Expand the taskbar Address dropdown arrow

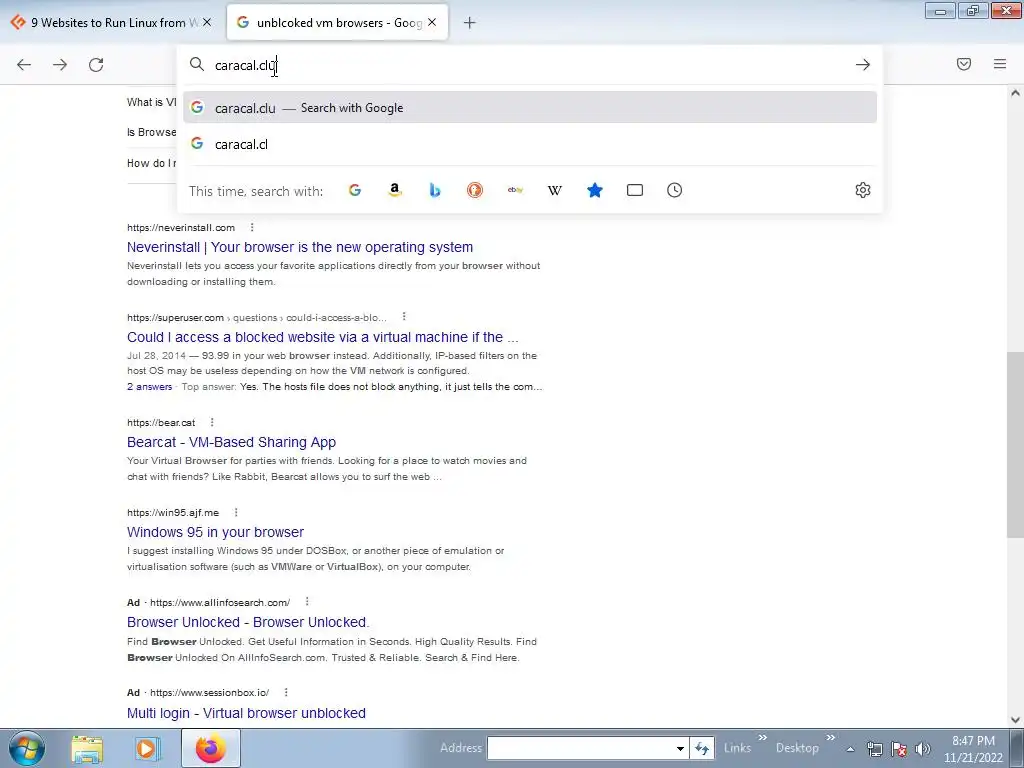tap(680, 748)
